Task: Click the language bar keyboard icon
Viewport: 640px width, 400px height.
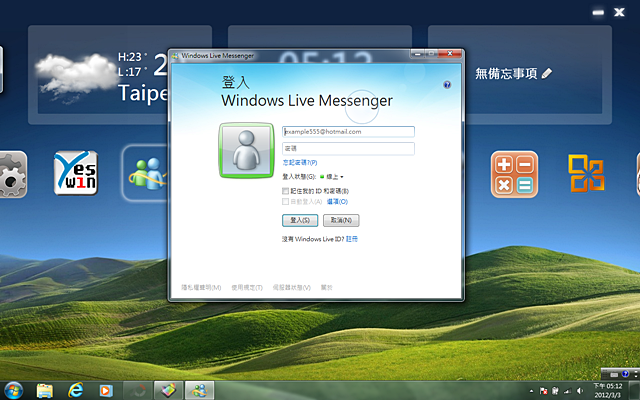Action: coord(614,374)
